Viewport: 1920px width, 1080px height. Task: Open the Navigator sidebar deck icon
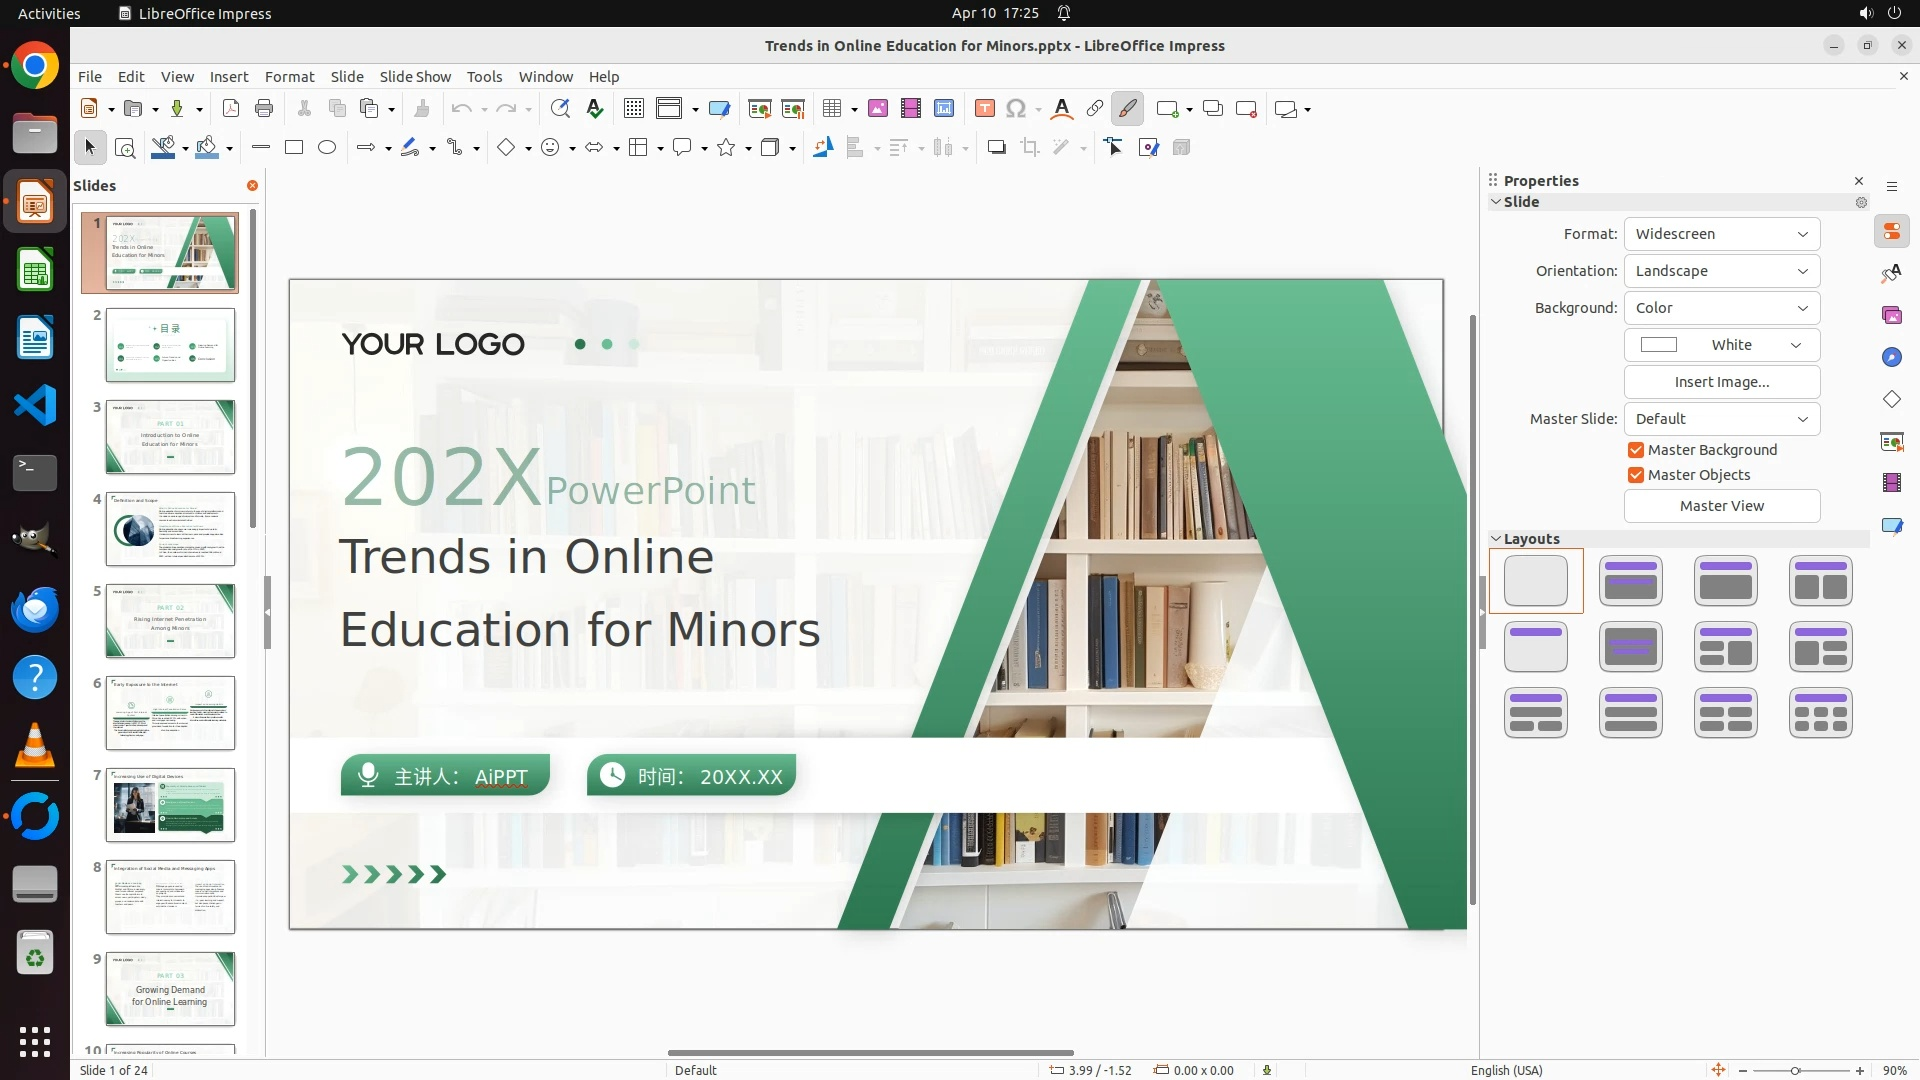point(1891,358)
